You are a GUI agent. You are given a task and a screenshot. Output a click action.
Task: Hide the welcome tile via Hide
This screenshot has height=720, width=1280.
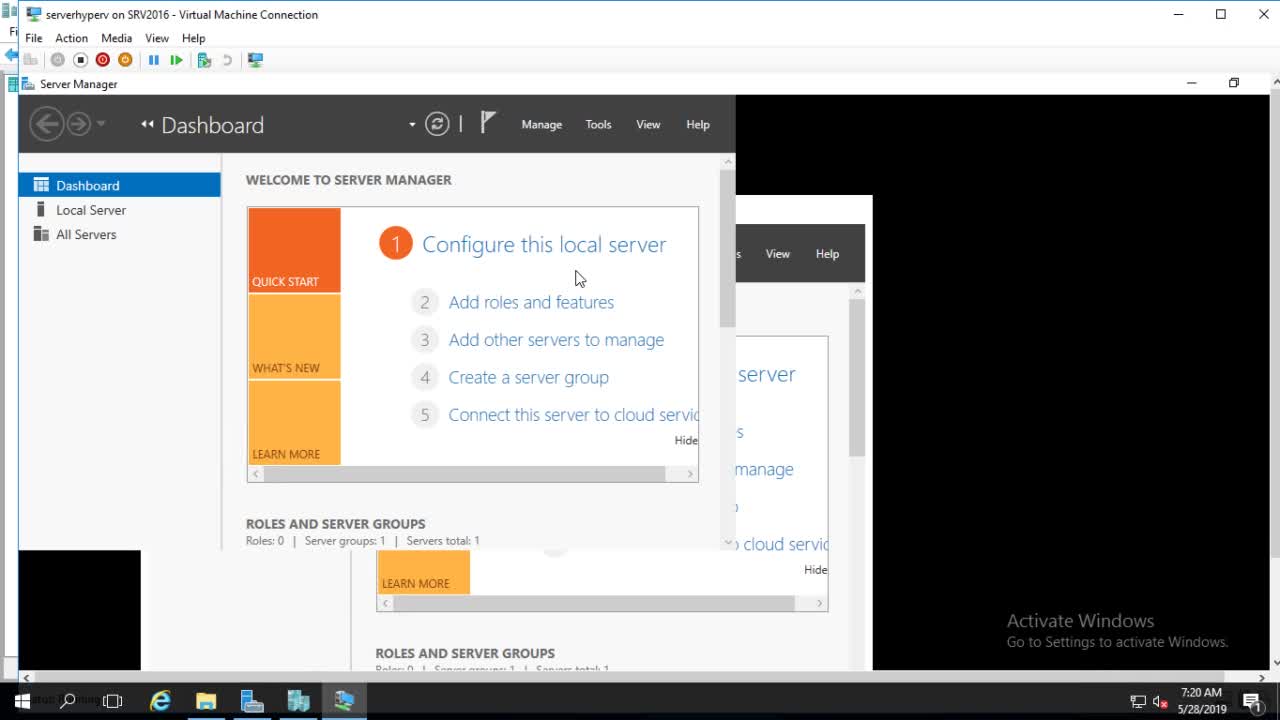686,440
